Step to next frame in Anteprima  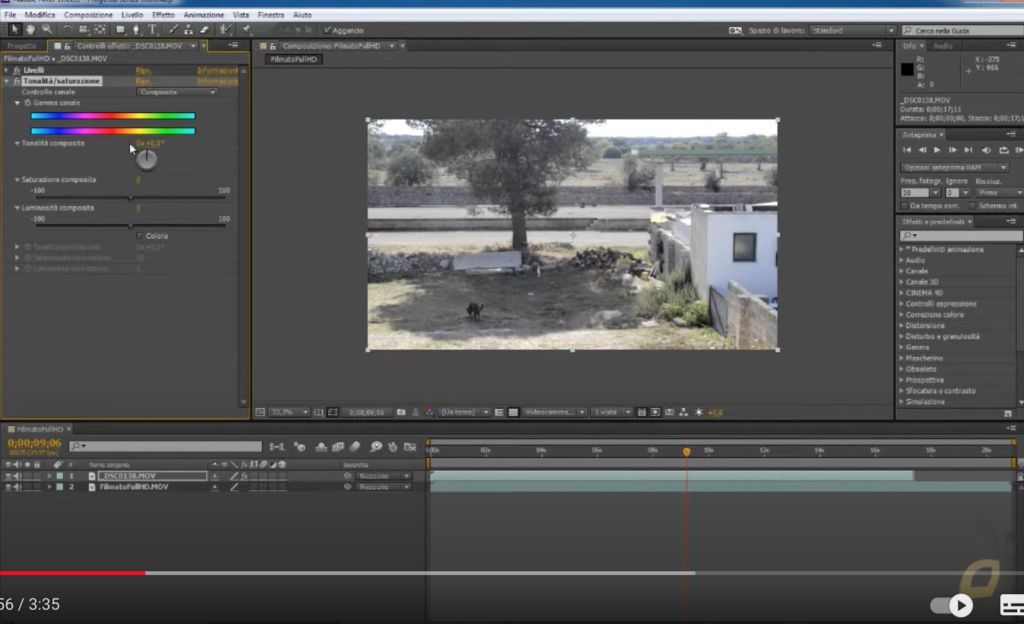coord(953,150)
